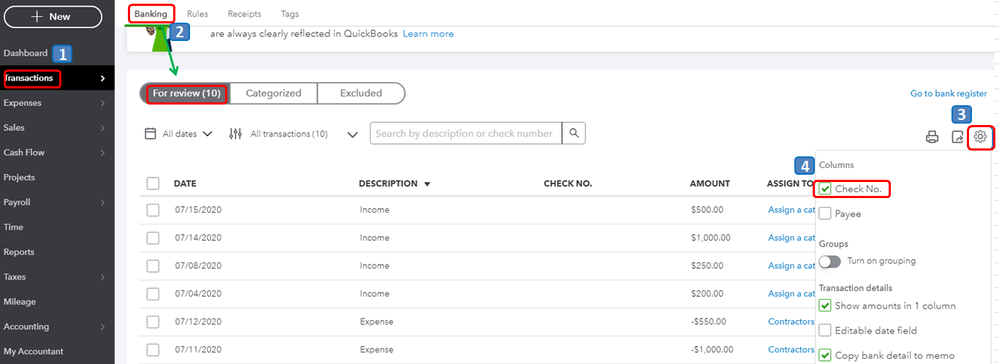Image resolution: width=999 pixels, height=364 pixels.
Task: Tick the select-all checkbox in the header
Action: pyautogui.click(x=153, y=184)
